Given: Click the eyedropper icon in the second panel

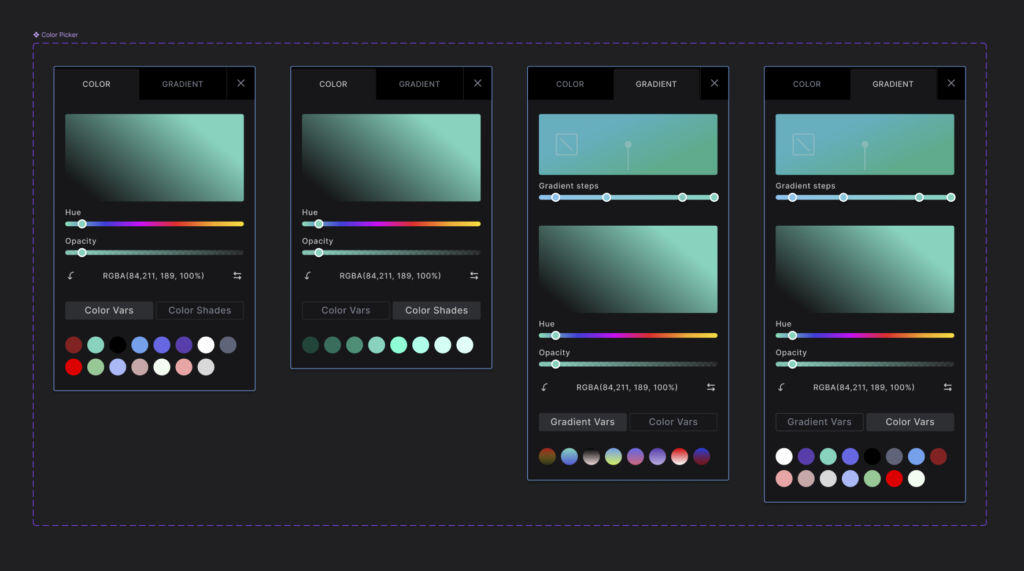Looking at the screenshot, I should [x=308, y=276].
